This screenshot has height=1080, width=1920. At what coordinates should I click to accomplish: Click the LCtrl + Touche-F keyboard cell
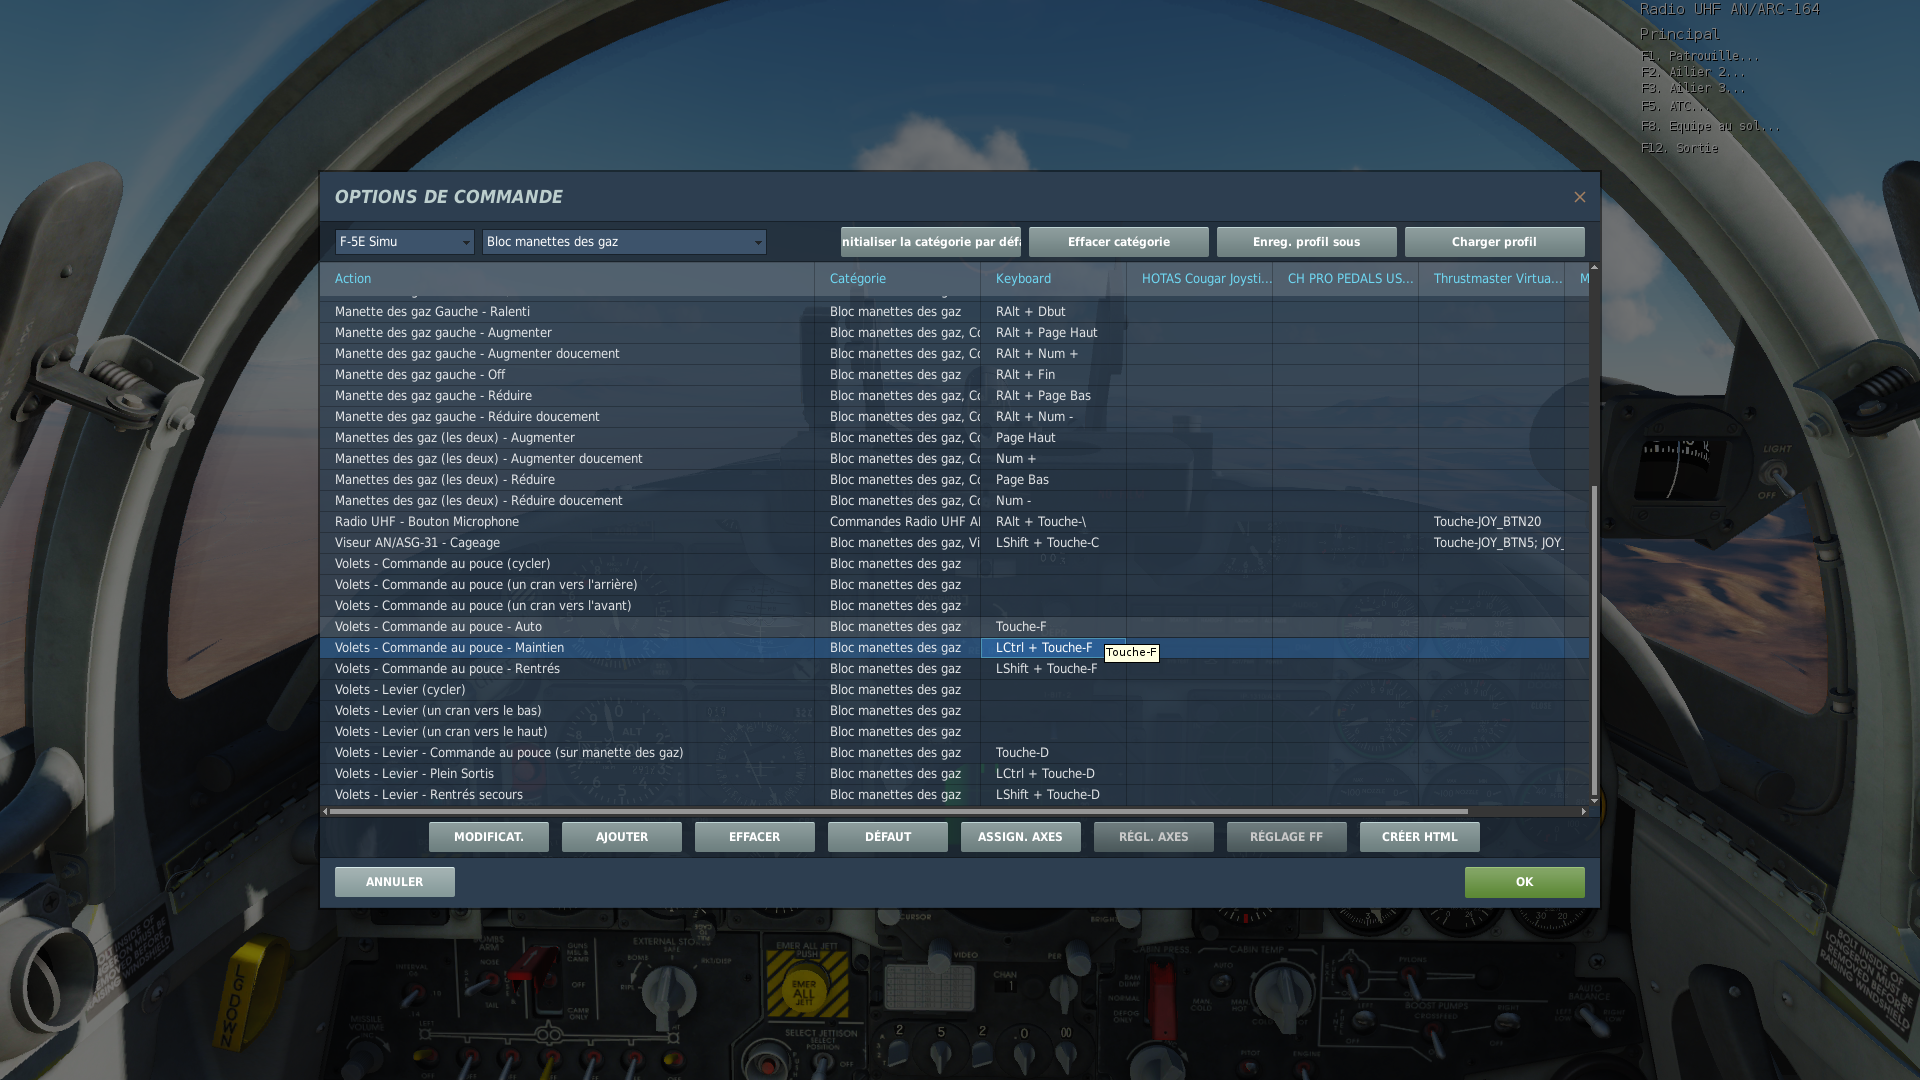[x=1053, y=648]
